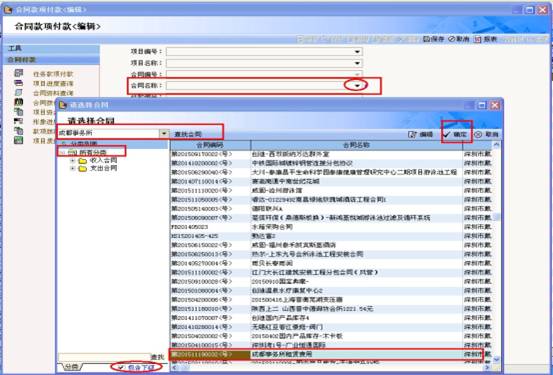Click the 取消 cancel button in main toolbar
Viewport: 553px width, 375px height.
(x=458, y=39)
